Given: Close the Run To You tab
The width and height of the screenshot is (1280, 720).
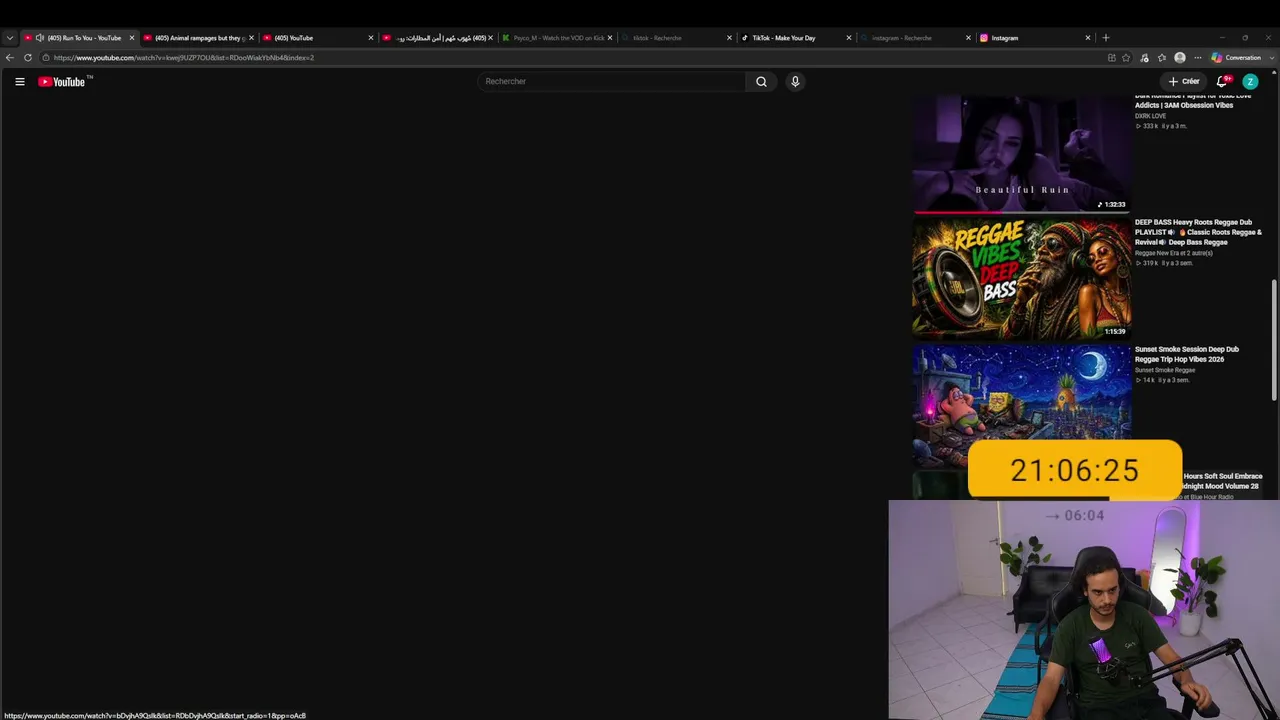Looking at the screenshot, I should tap(131, 38).
